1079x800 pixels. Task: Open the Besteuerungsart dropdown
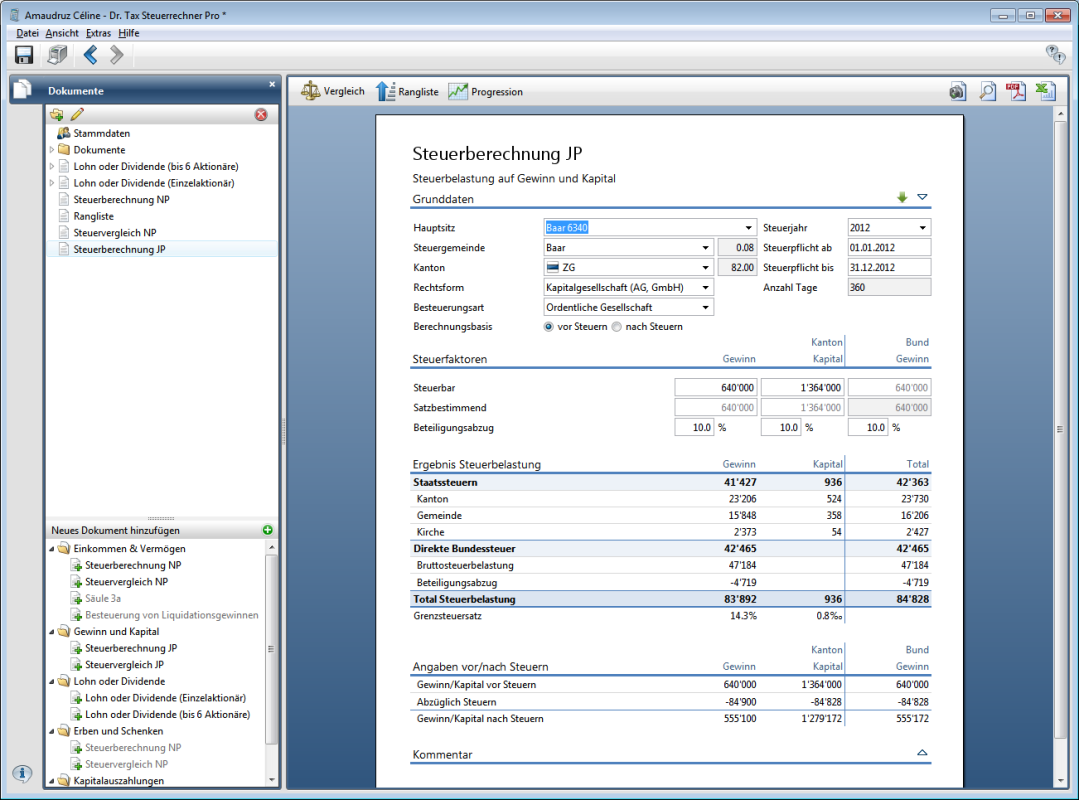pos(705,307)
